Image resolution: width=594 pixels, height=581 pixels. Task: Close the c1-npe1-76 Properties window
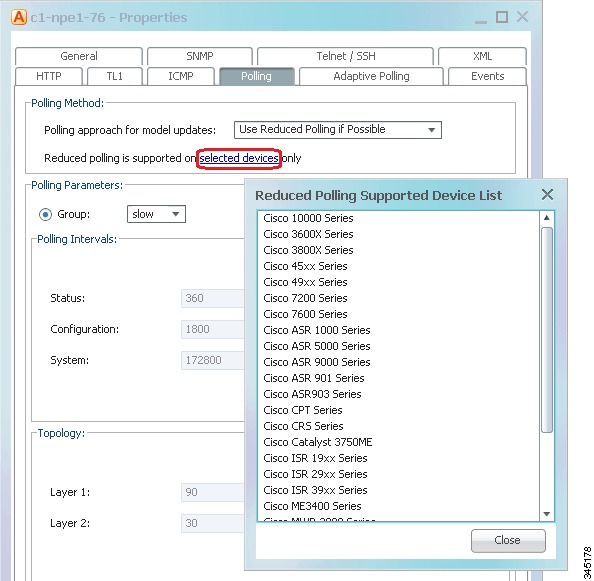pyautogui.click(x=522, y=17)
